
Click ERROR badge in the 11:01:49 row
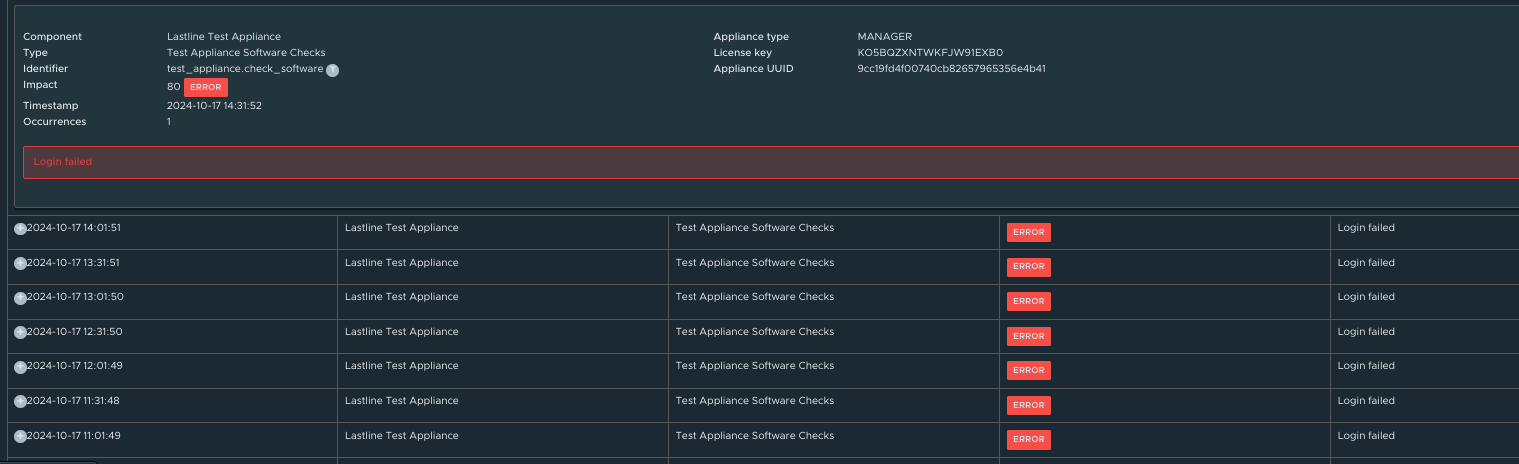(1028, 439)
